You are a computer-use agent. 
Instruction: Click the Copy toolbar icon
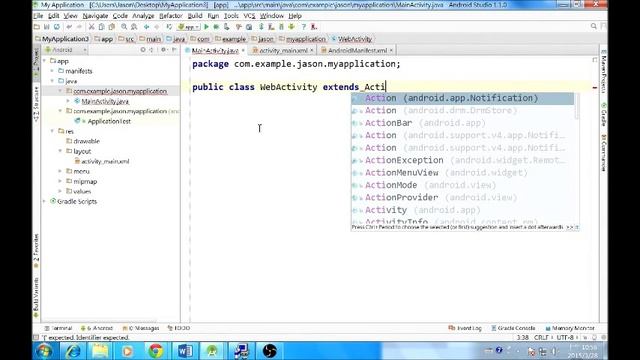click(x=101, y=27)
